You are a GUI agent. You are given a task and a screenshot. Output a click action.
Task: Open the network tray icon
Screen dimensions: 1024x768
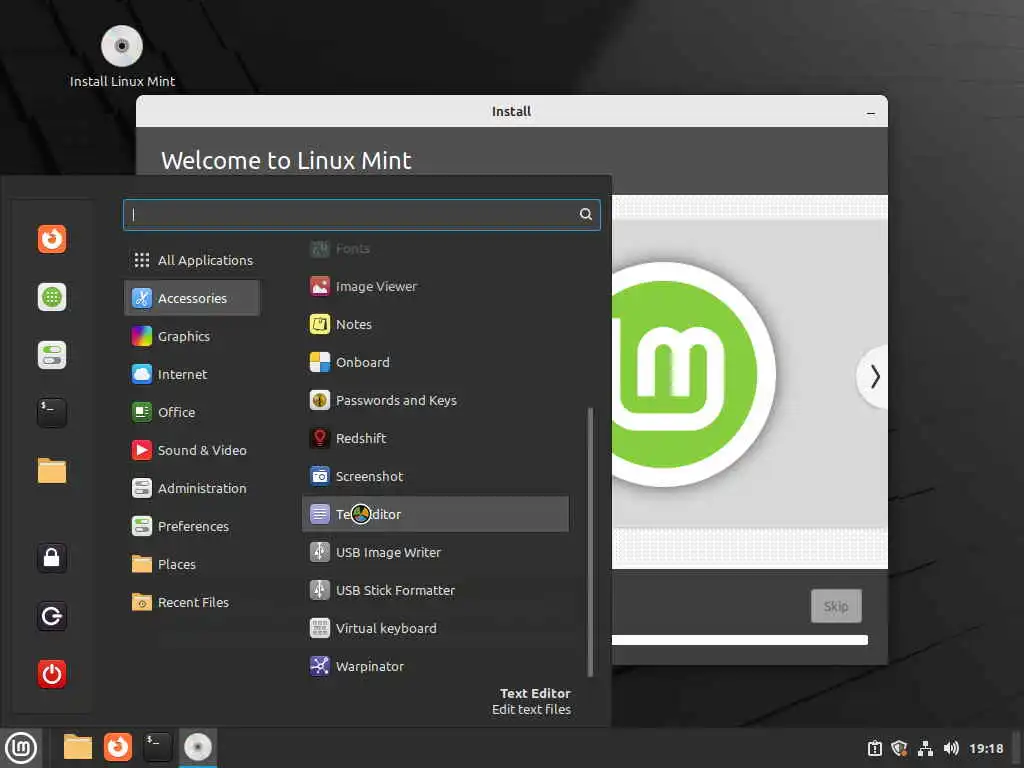925,748
